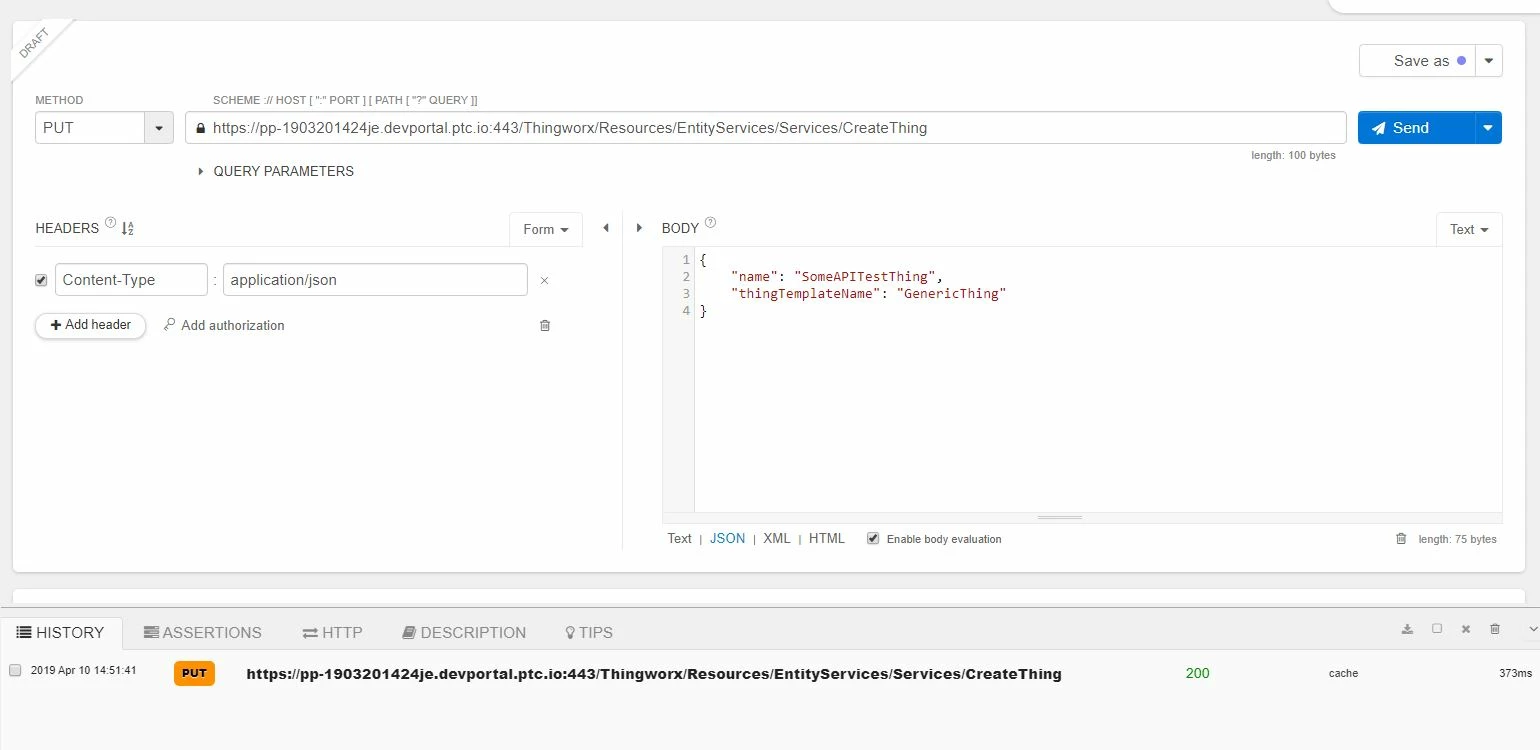
Task: Collapse the bottom panel with the chevron
Action: 1533,629
